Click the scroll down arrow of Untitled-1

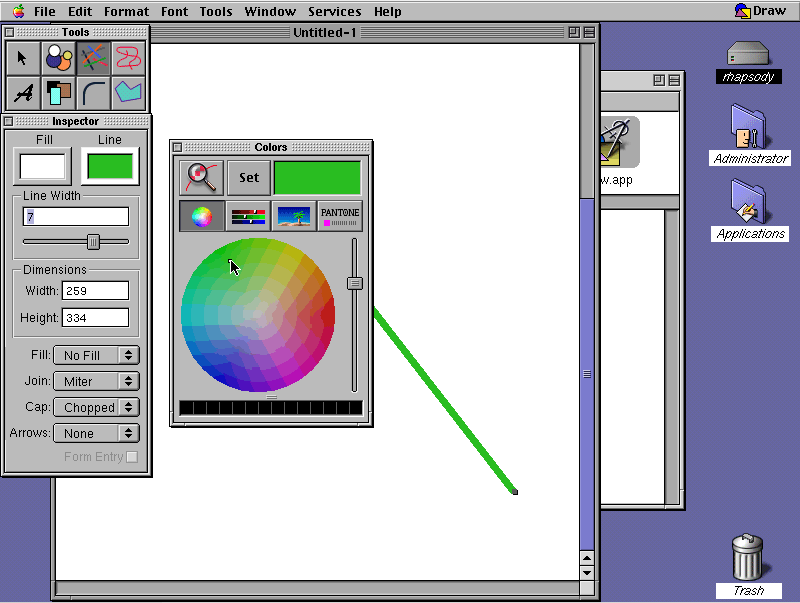[x=587, y=572]
